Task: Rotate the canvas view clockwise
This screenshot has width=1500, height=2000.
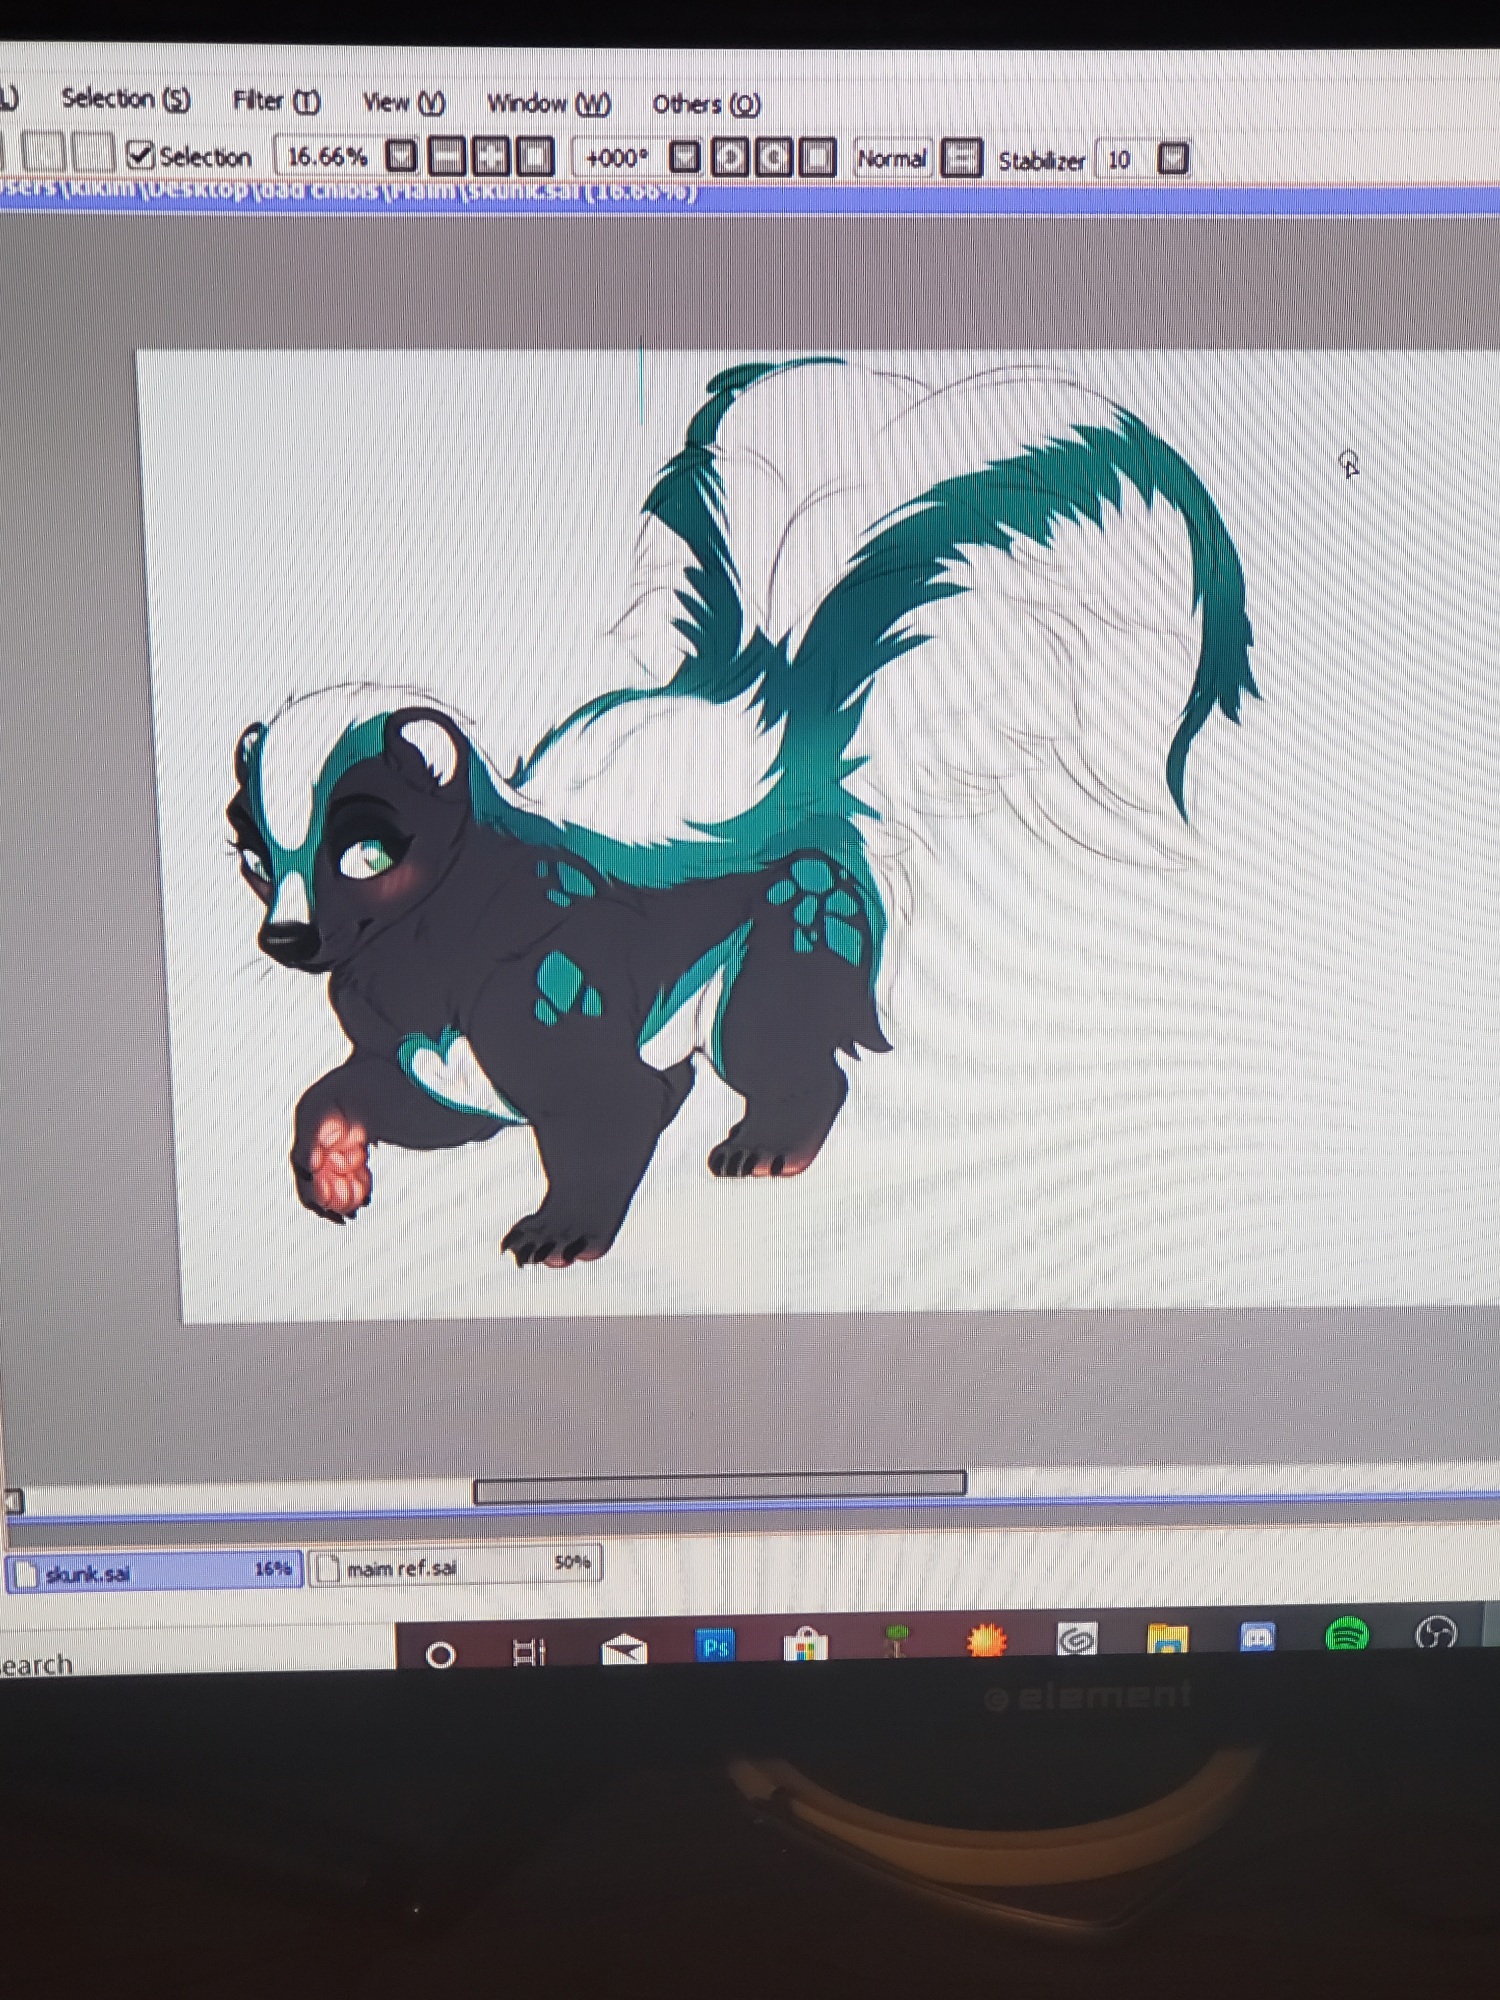Action: click(775, 158)
